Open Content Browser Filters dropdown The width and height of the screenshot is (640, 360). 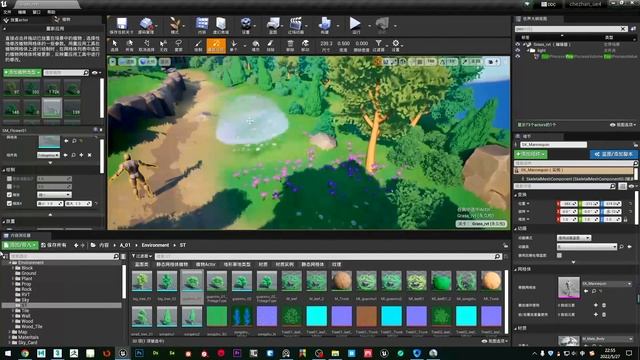pos(142,256)
